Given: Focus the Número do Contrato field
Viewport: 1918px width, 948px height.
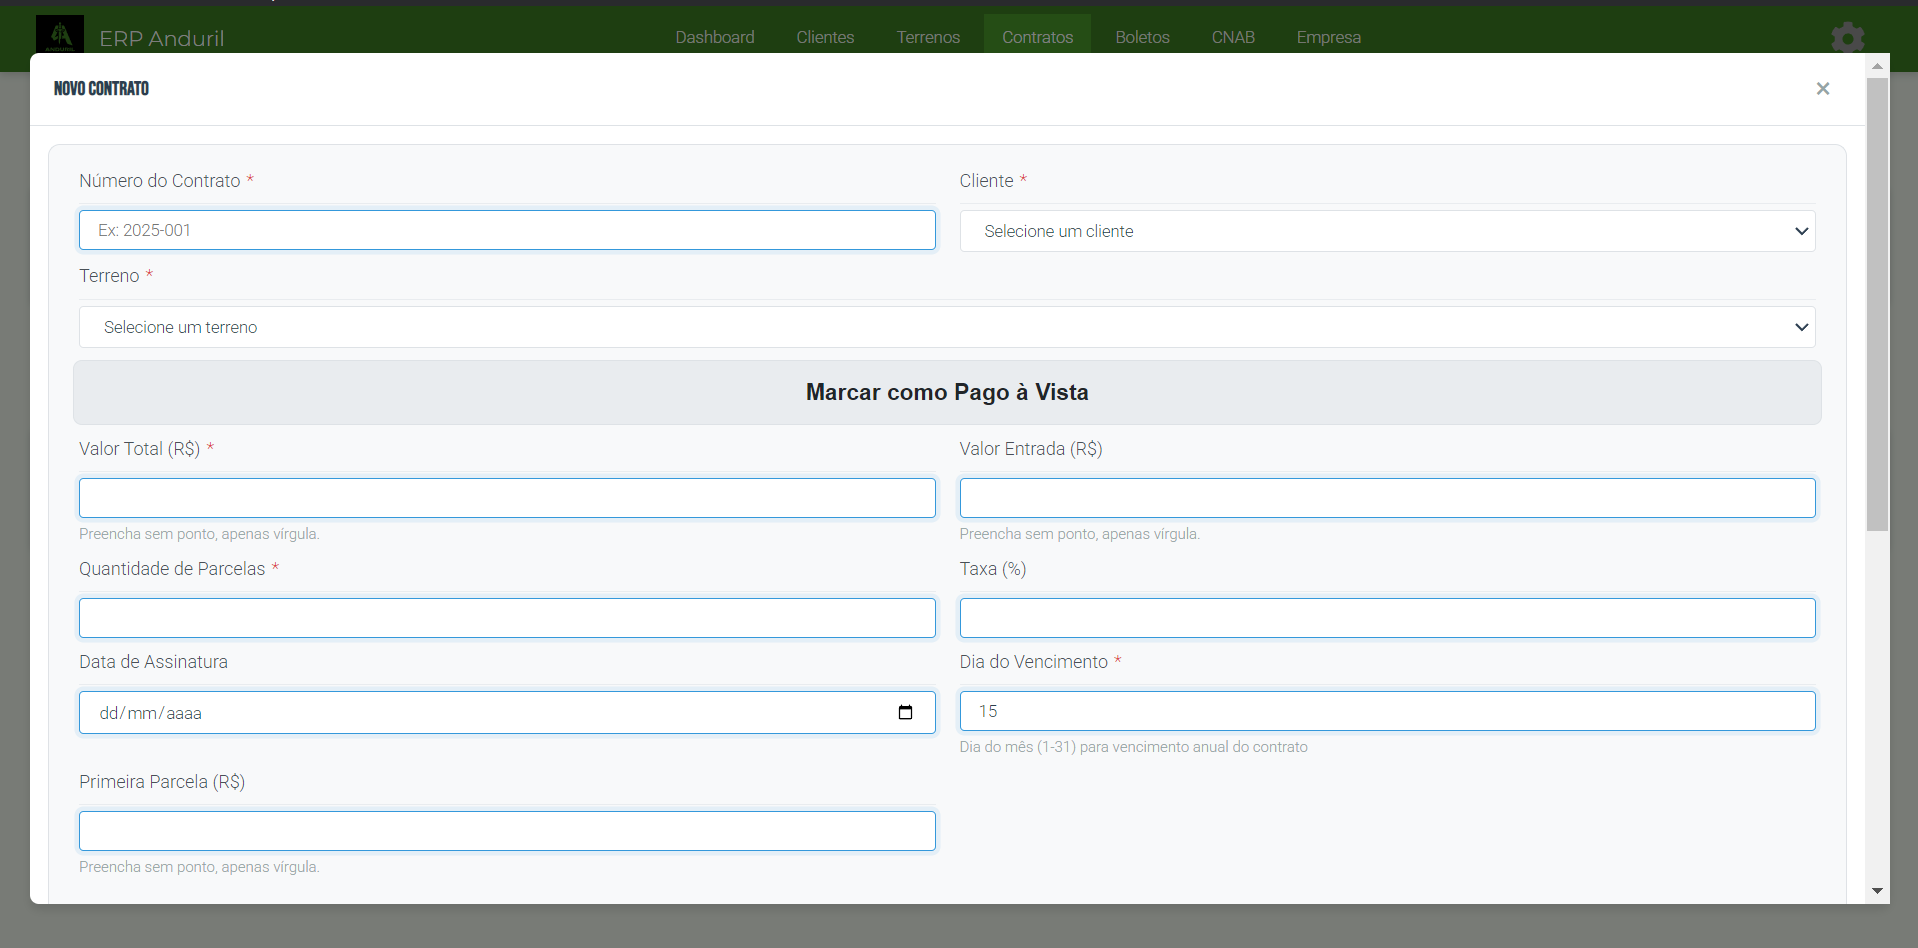Looking at the screenshot, I should click(506, 230).
